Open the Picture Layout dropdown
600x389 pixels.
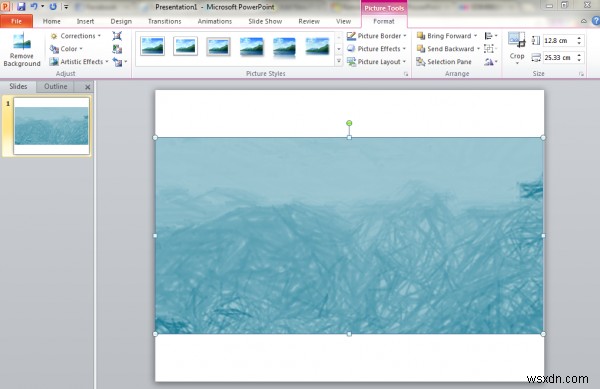click(377, 62)
